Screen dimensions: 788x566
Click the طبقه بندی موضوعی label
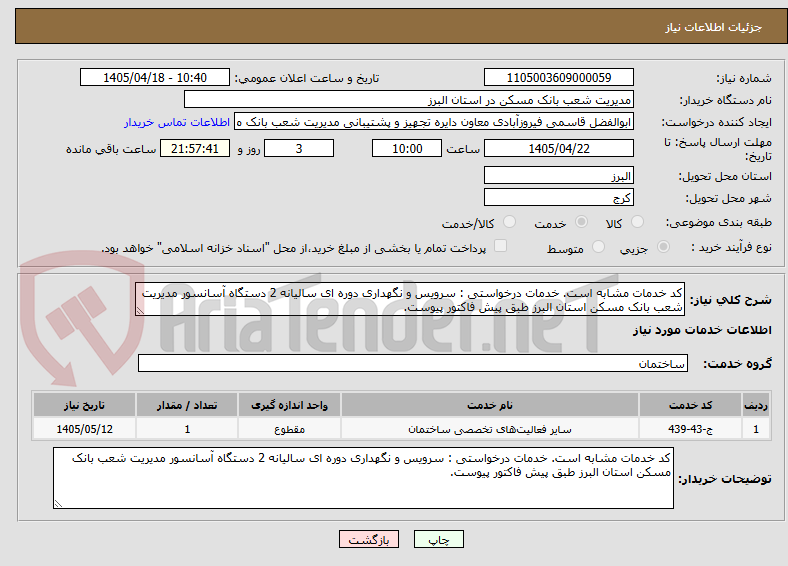[x=719, y=222]
